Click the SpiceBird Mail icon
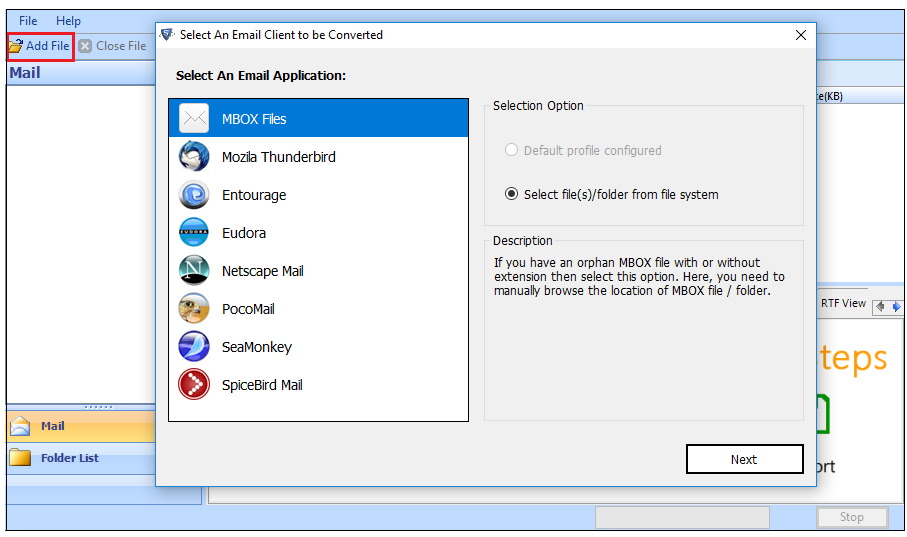The image size is (907, 537). coord(194,384)
